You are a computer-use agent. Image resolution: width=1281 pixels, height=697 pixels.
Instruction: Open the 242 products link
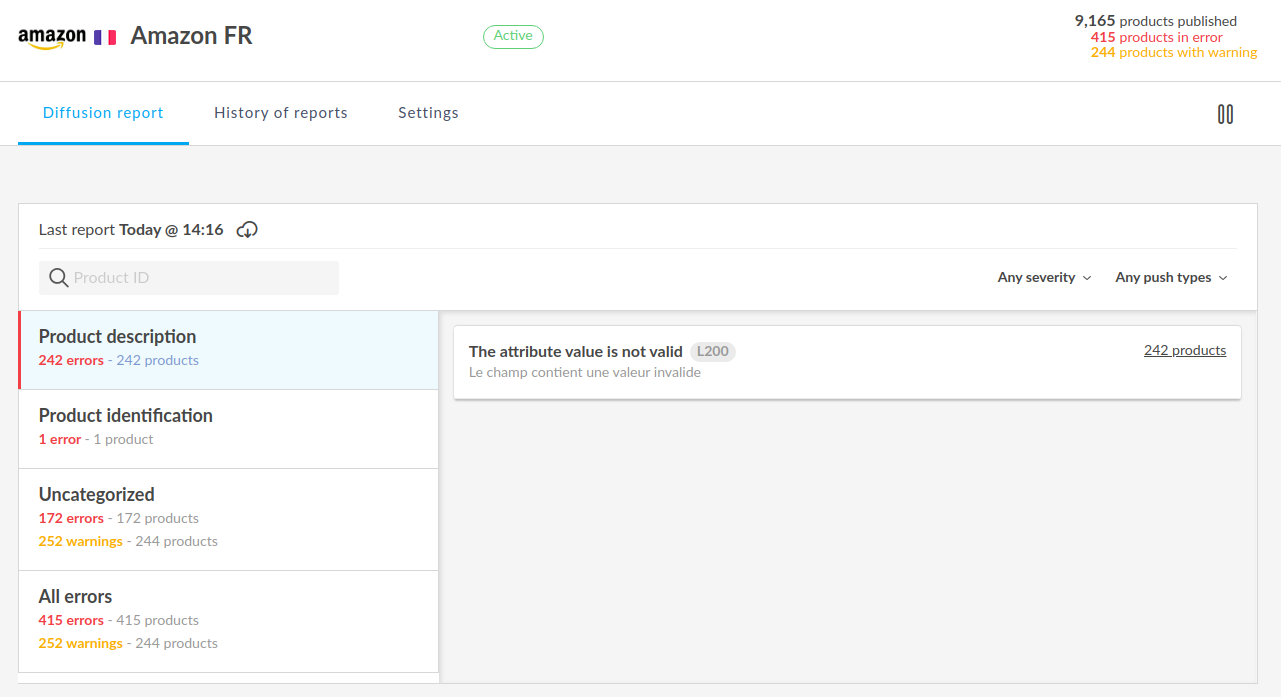1185,351
